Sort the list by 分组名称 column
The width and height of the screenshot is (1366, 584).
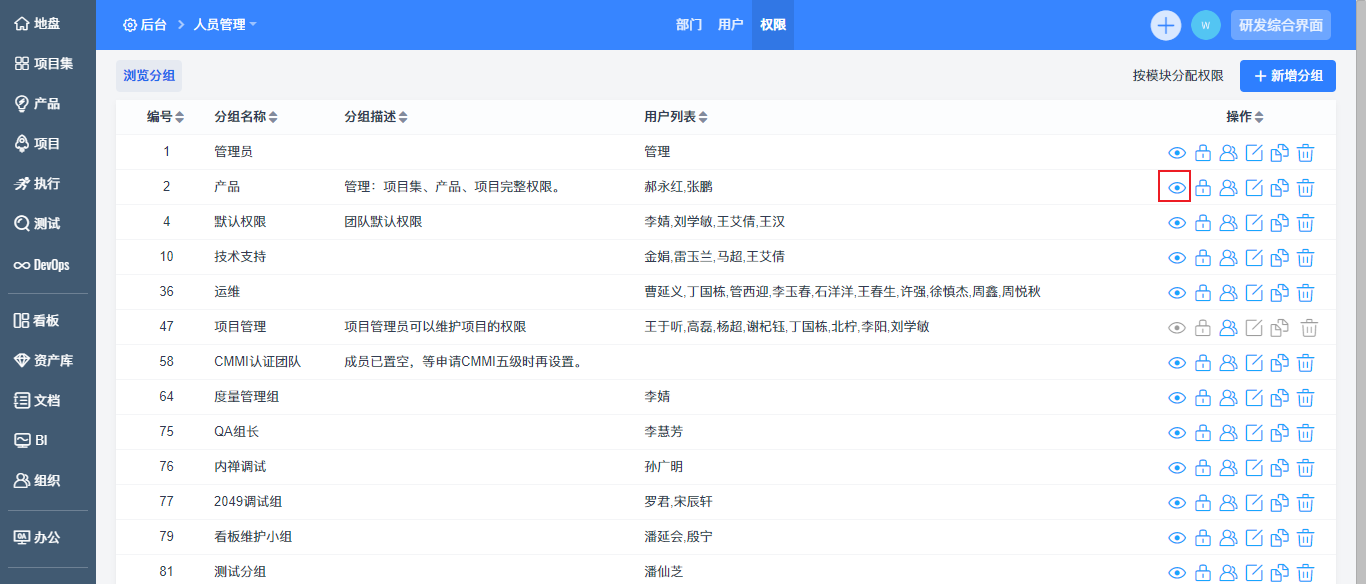246,117
